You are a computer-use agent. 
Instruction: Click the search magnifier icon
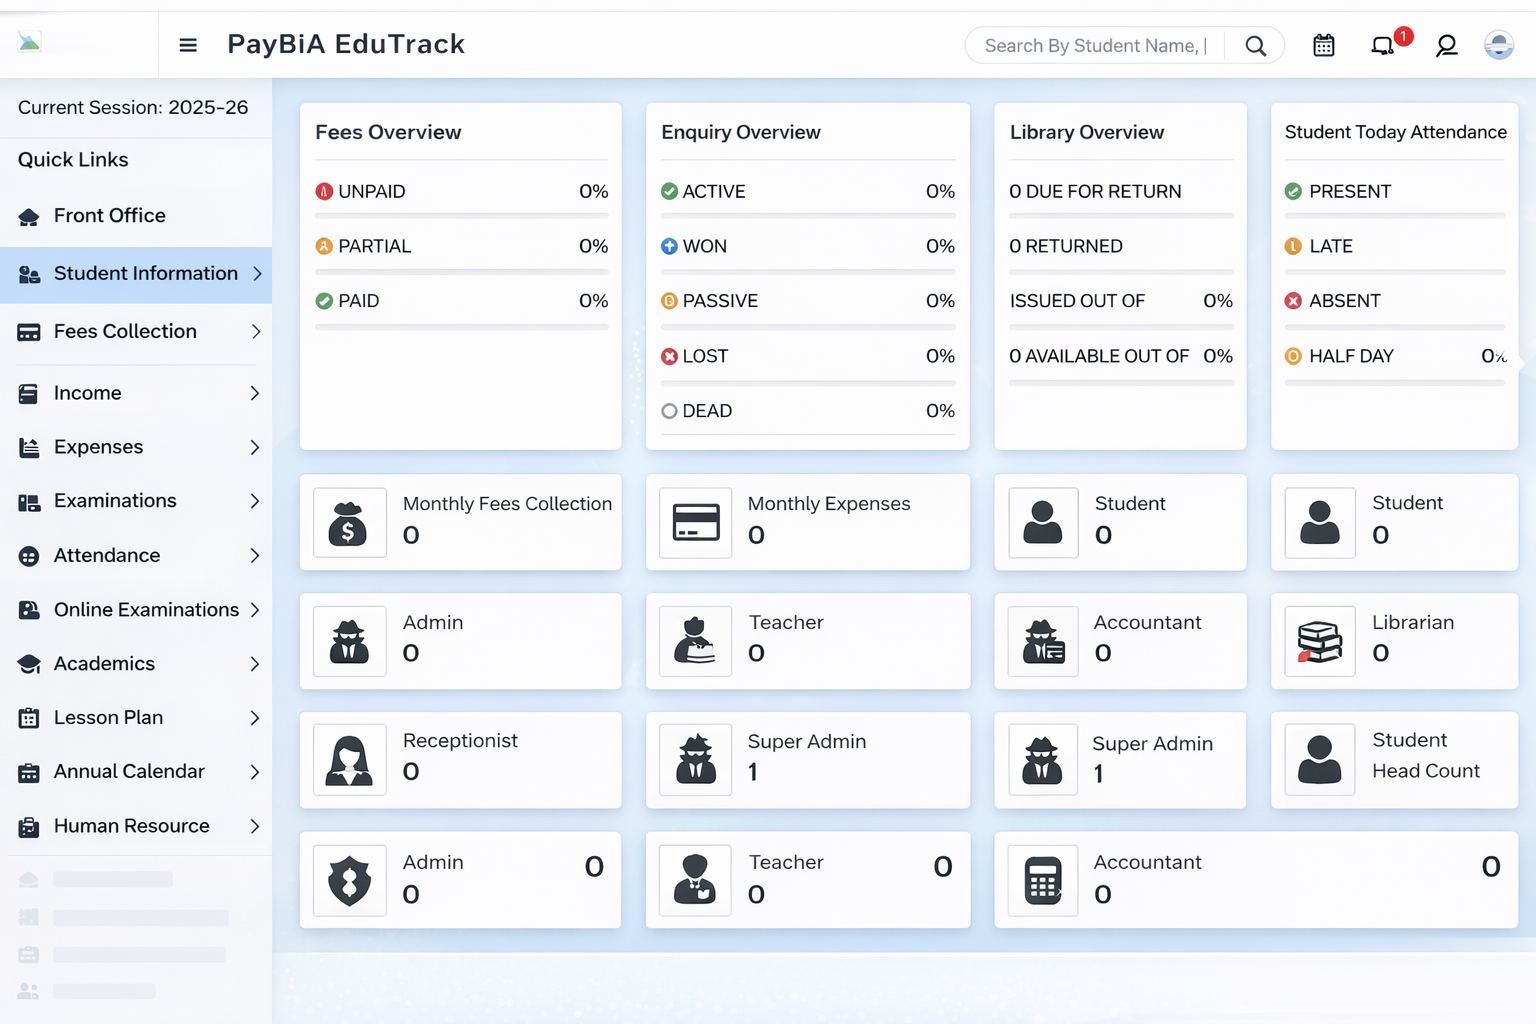(1256, 45)
